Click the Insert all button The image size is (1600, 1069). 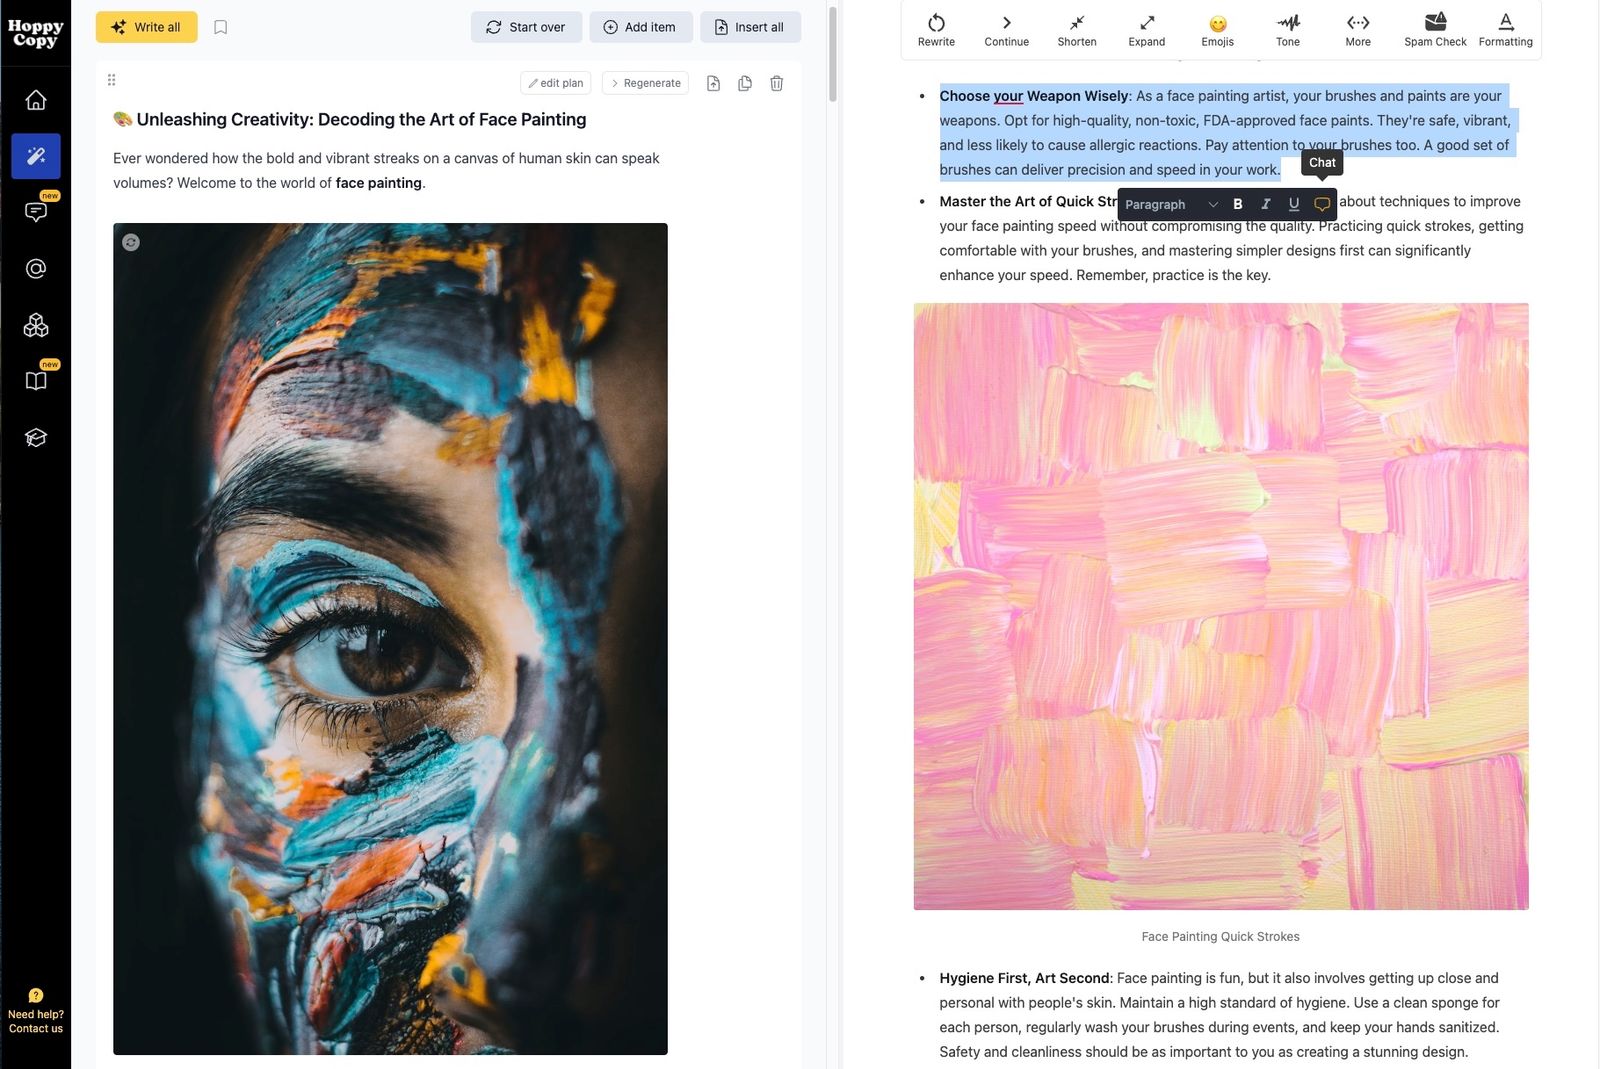click(x=750, y=27)
